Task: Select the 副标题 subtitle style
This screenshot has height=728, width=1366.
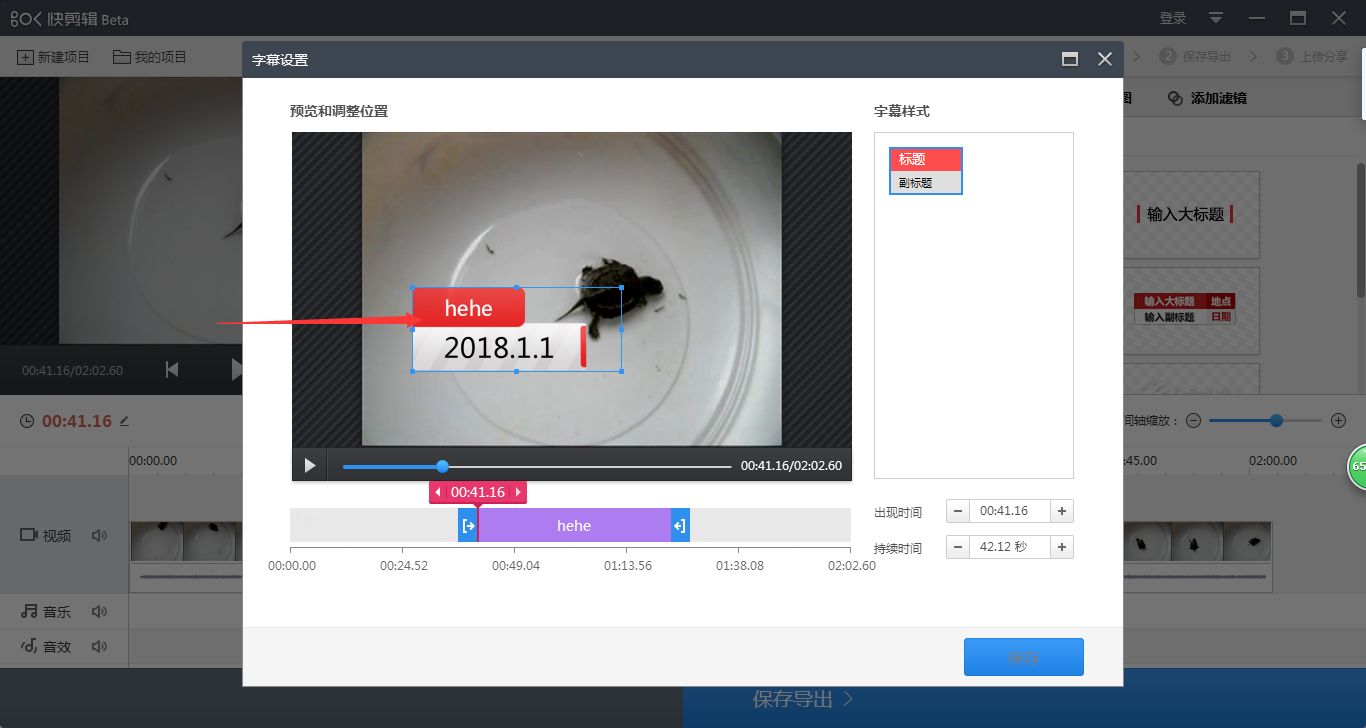Action: tap(925, 183)
